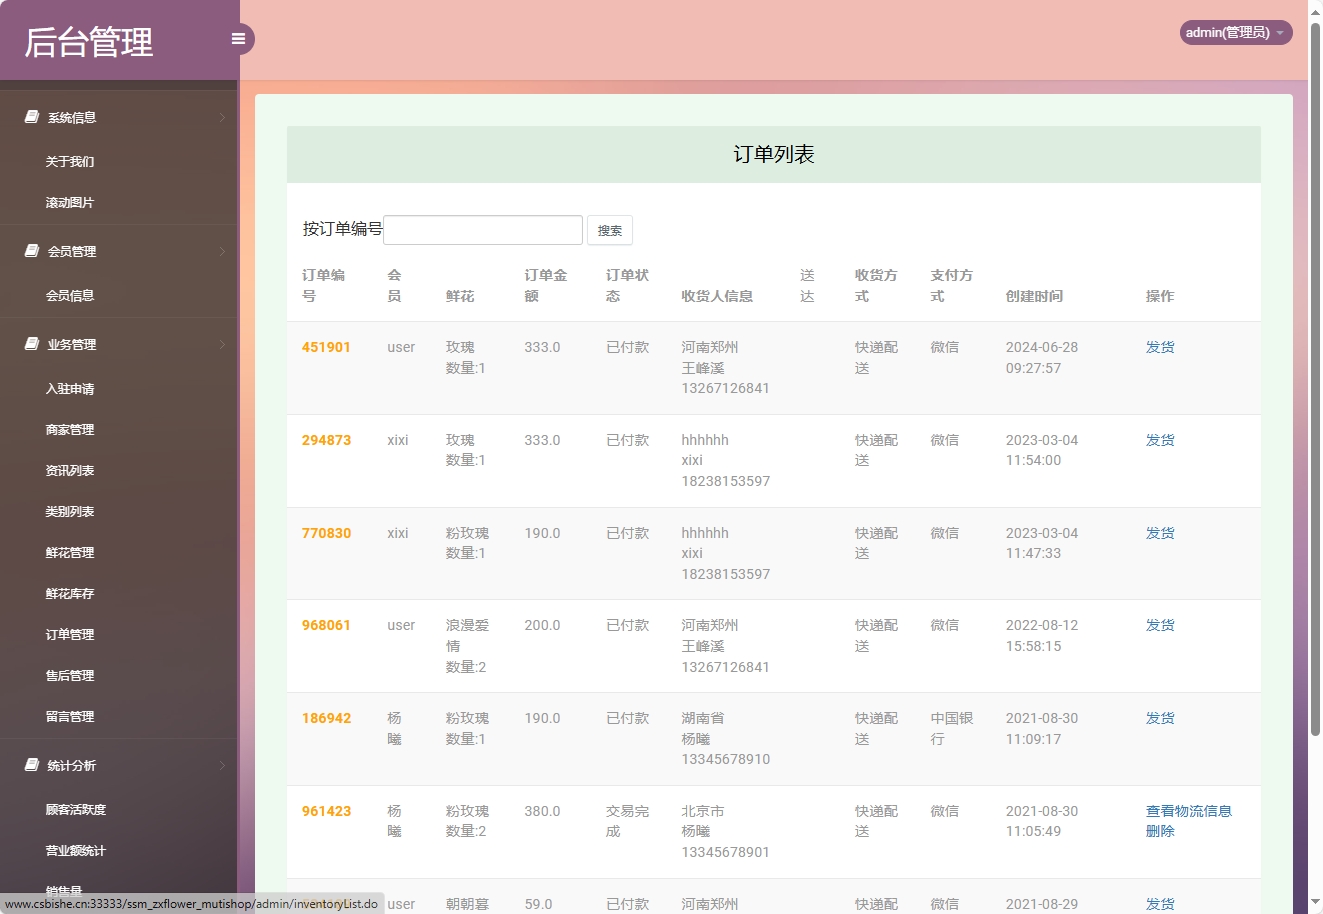Click the book icon beside 业务管理
Screen dimensions: 1323x914
tap(32, 344)
